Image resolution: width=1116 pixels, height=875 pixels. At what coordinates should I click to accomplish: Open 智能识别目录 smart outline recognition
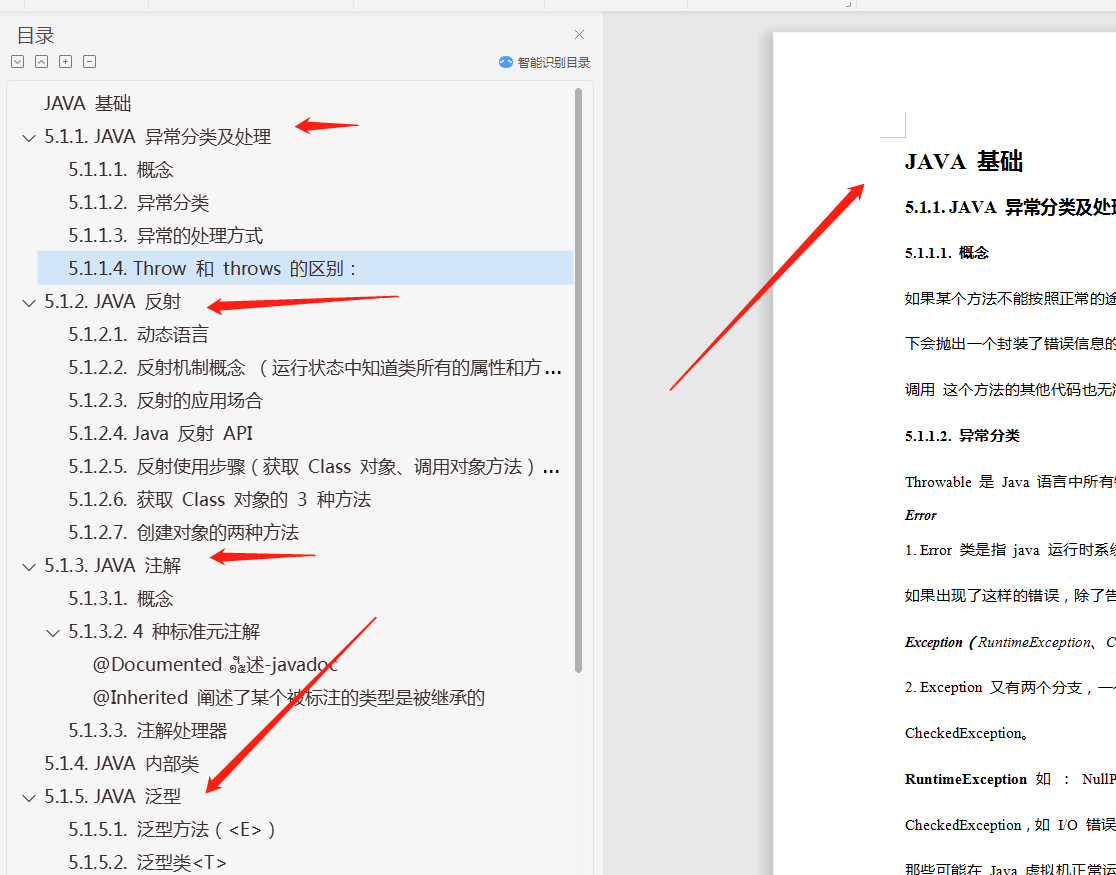click(x=544, y=62)
